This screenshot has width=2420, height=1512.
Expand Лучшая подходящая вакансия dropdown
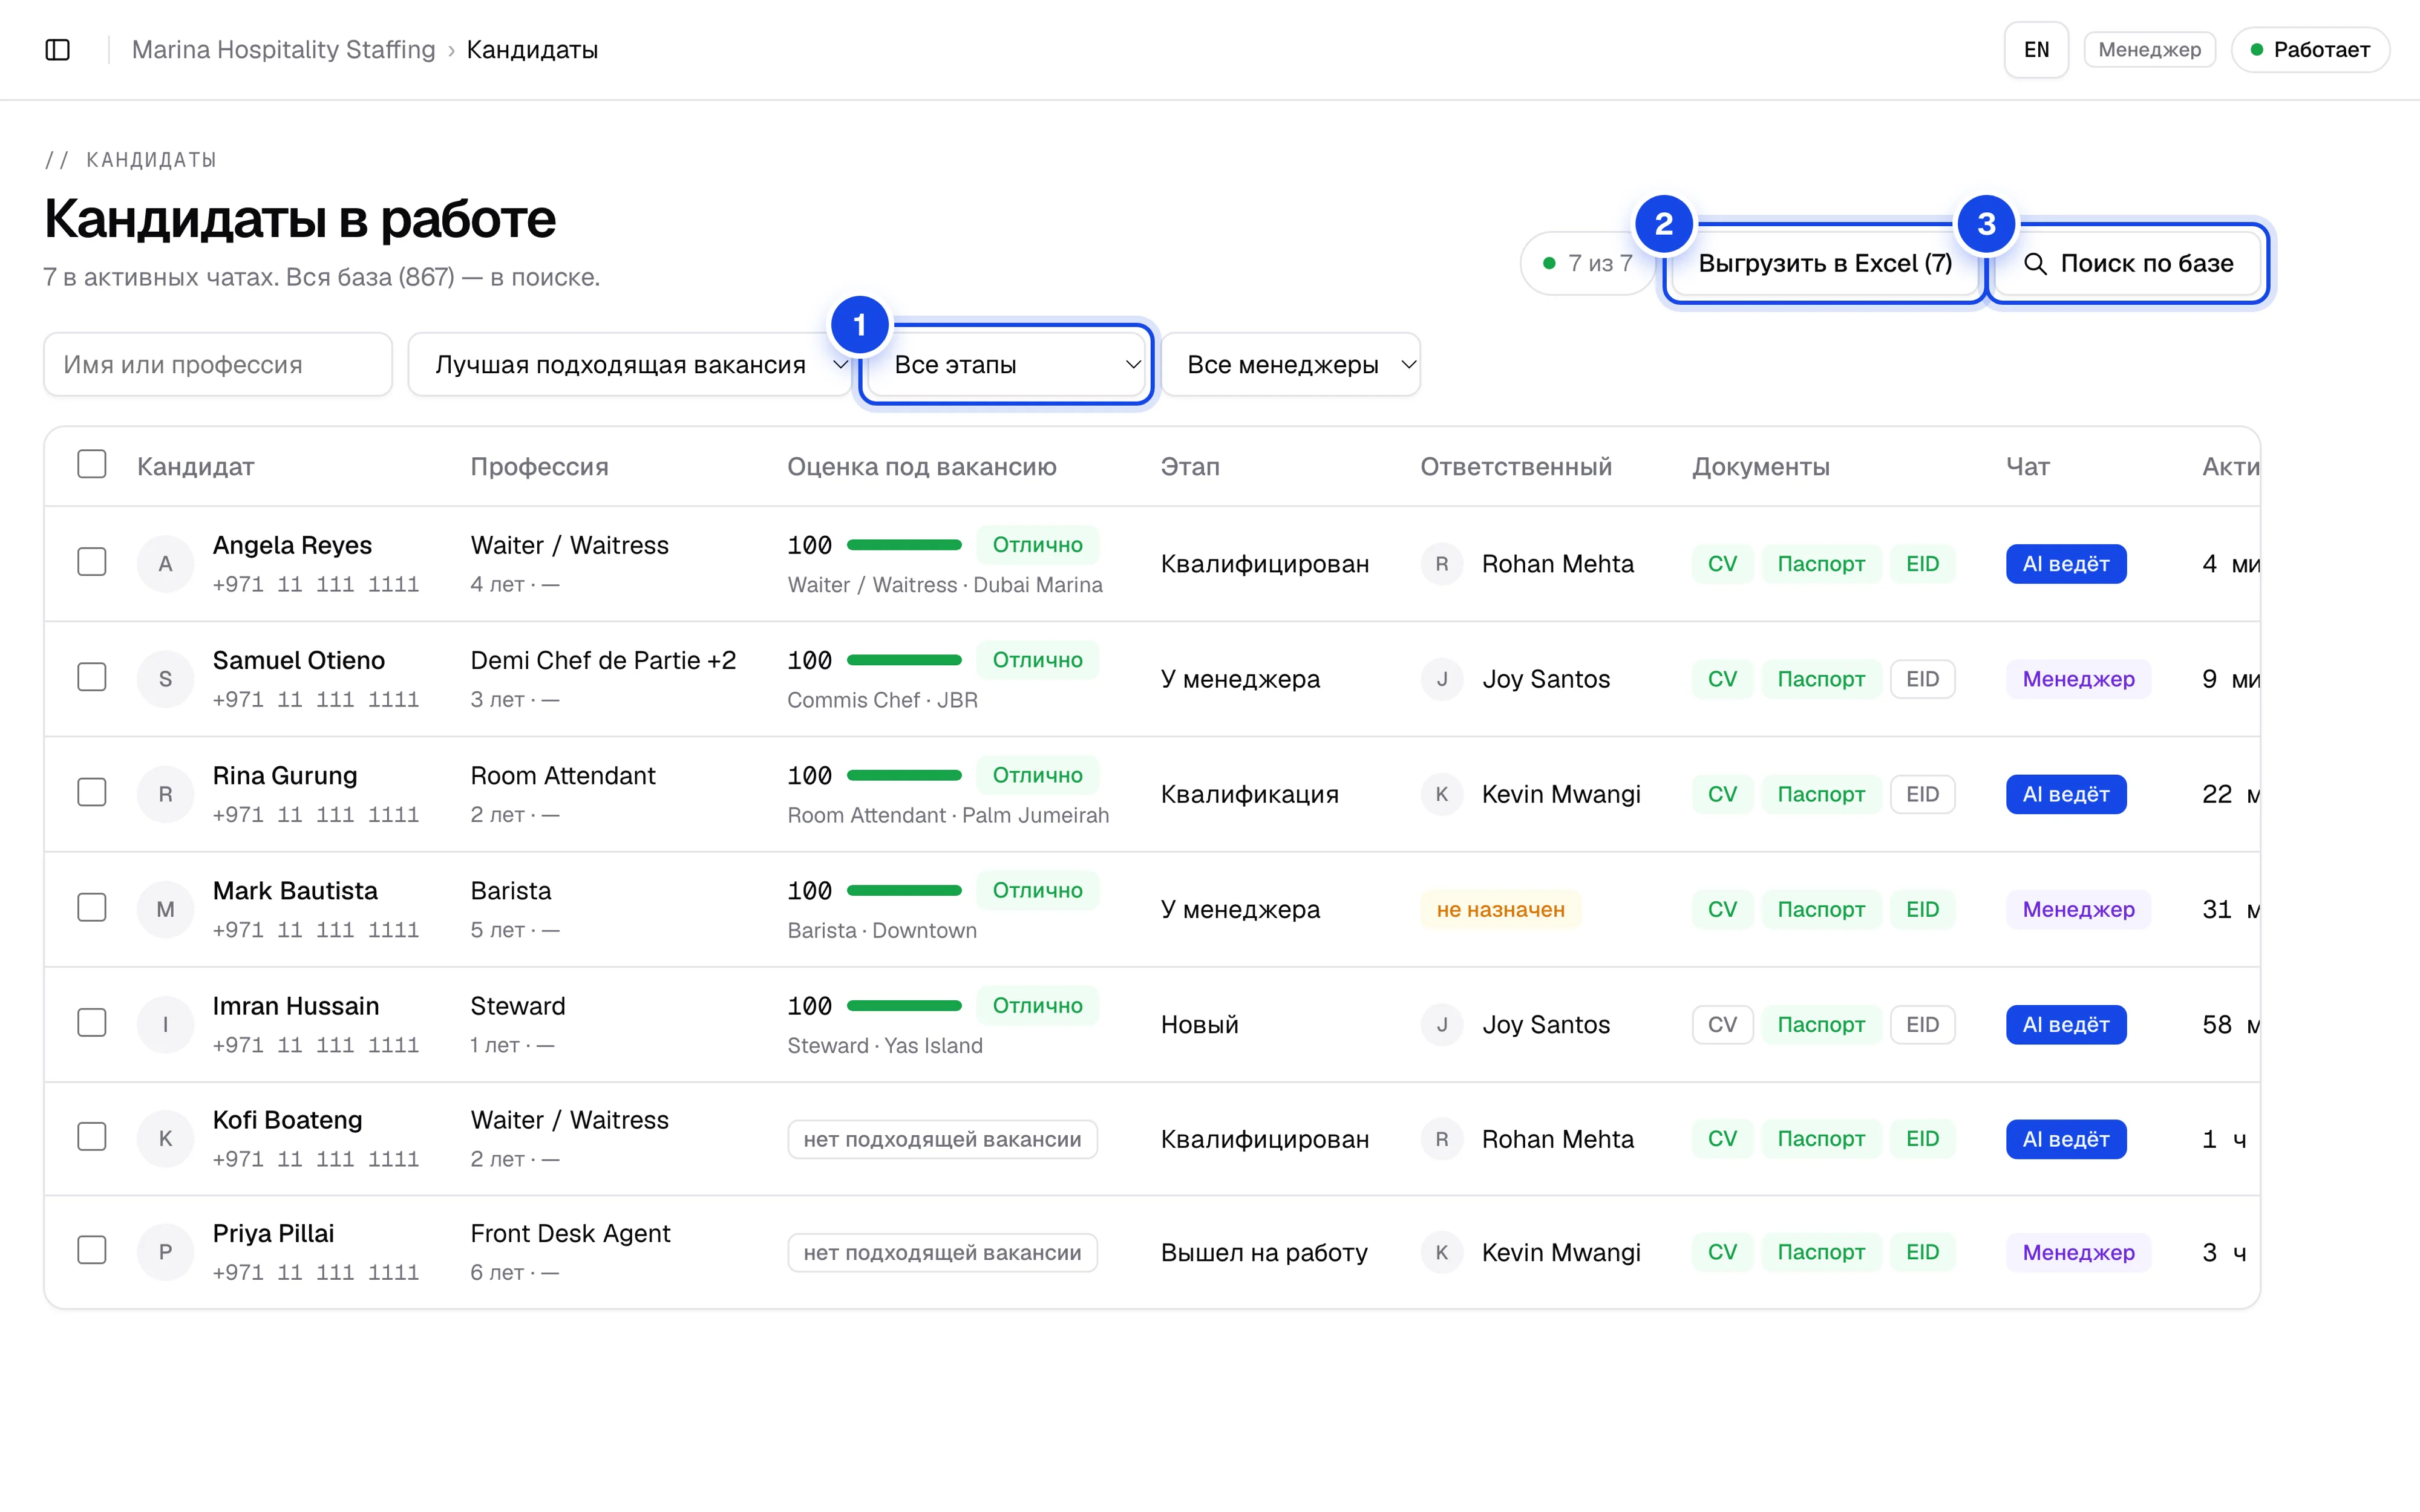(x=629, y=365)
